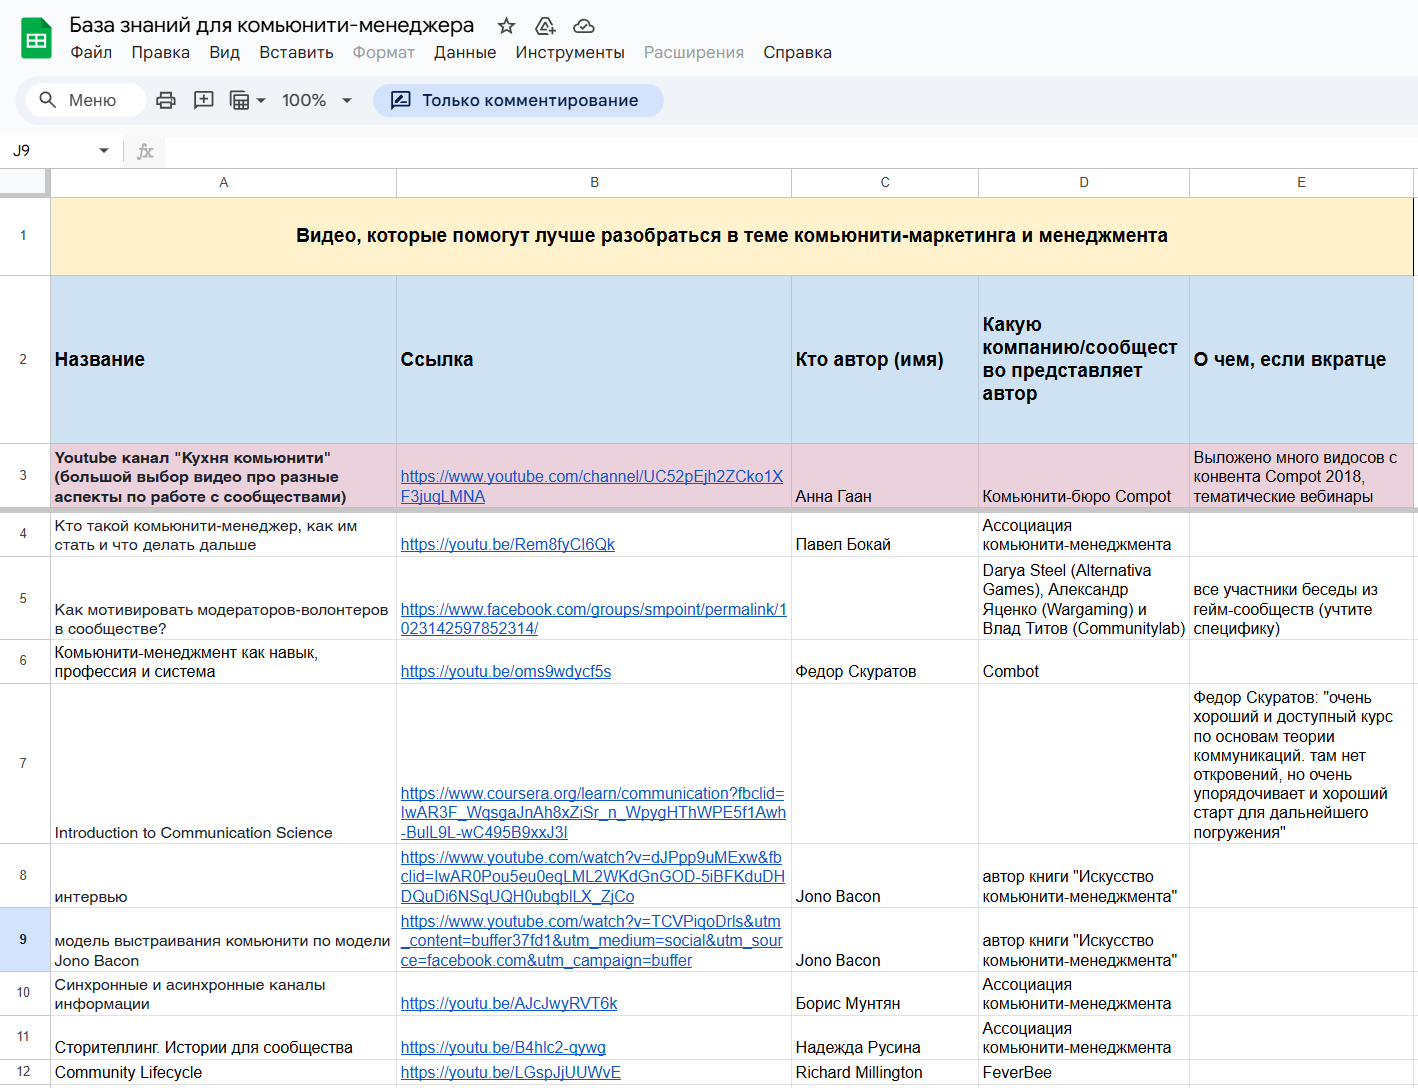Select the Название header cell
The image size is (1418, 1088).
click(223, 359)
